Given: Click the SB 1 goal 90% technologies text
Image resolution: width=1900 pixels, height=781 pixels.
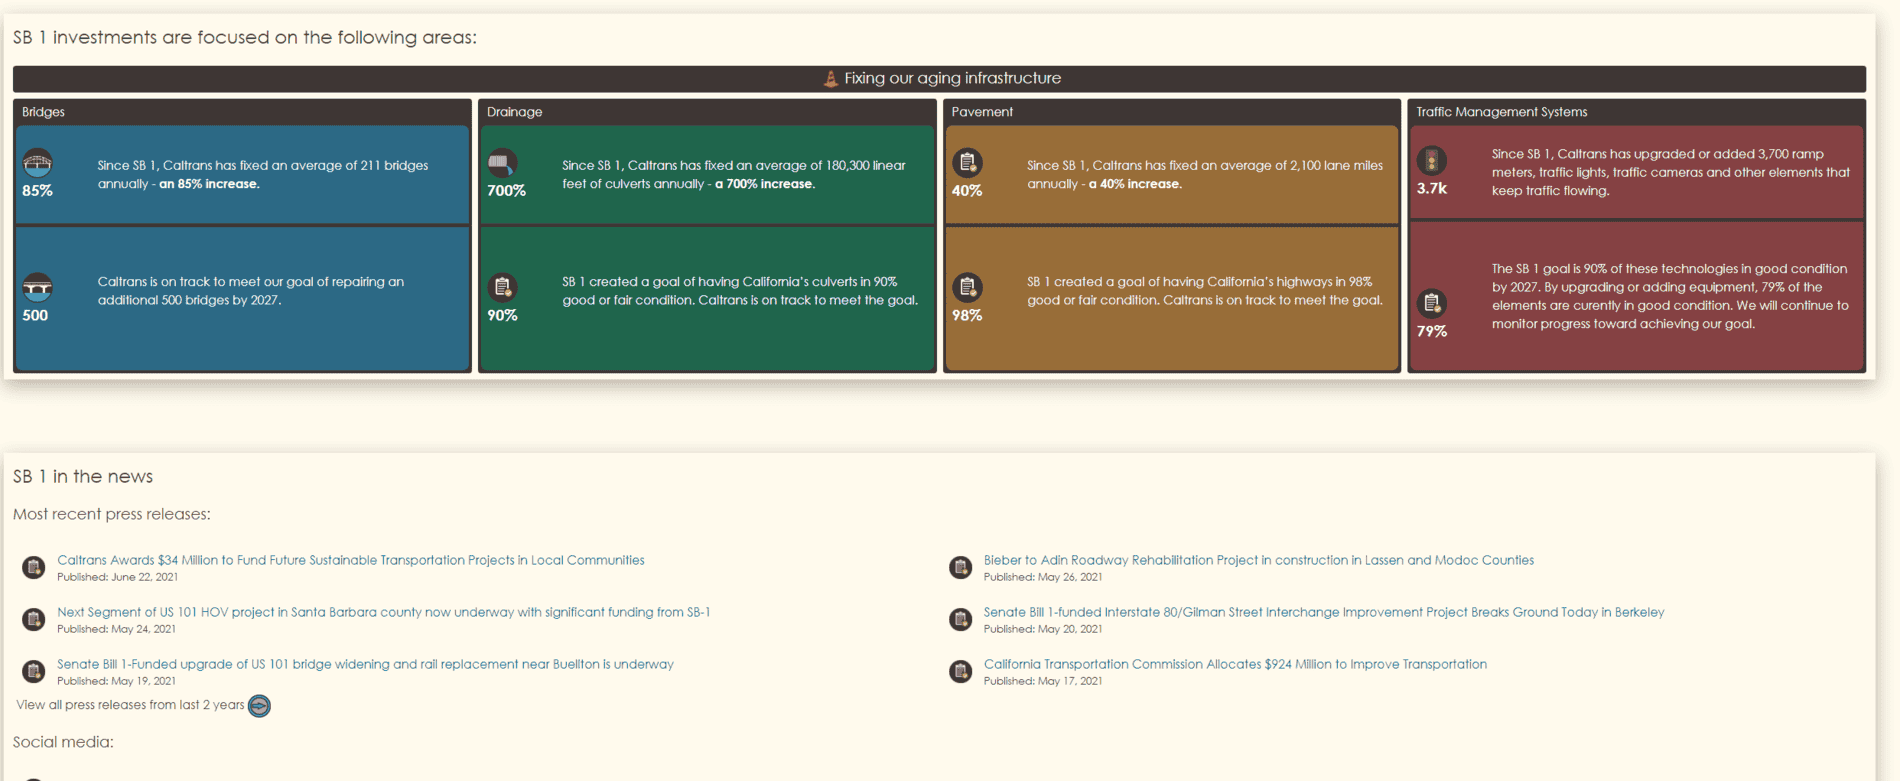Looking at the screenshot, I should tap(1670, 296).
